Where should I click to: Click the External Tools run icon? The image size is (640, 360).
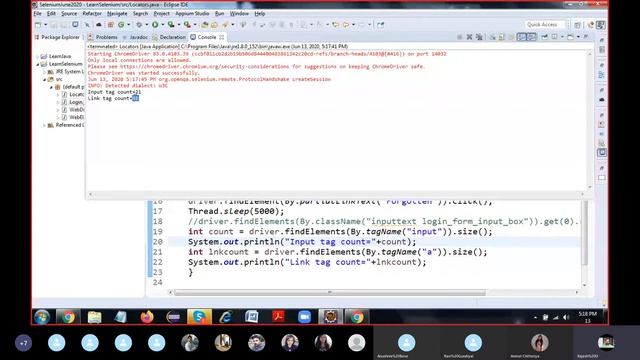click(187, 25)
